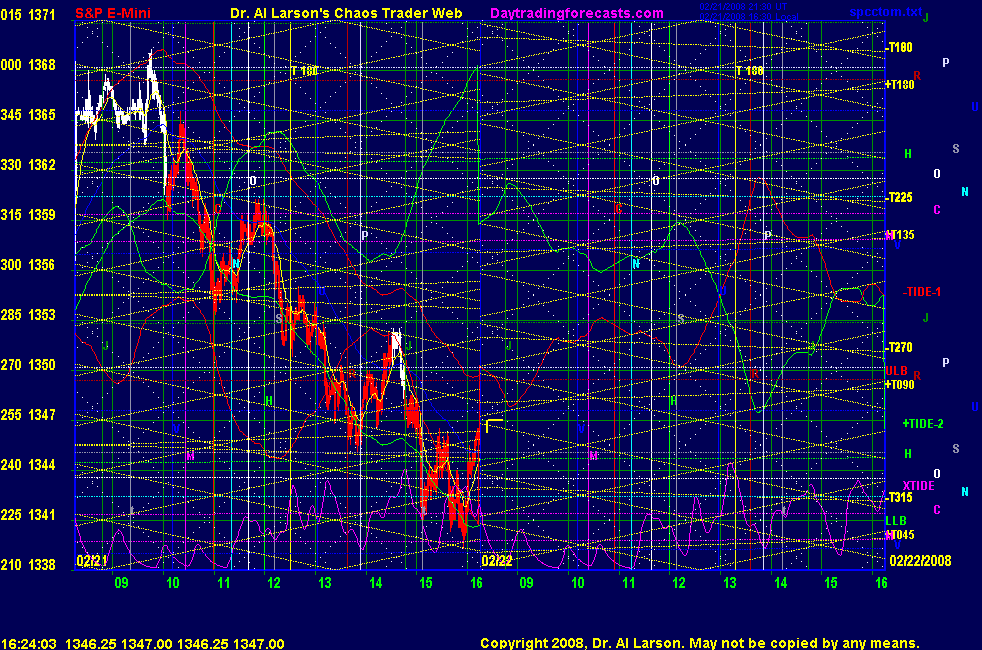This screenshot has width=982, height=650.
Task: Select the "315 1359" price axis label
Action: 28,215
